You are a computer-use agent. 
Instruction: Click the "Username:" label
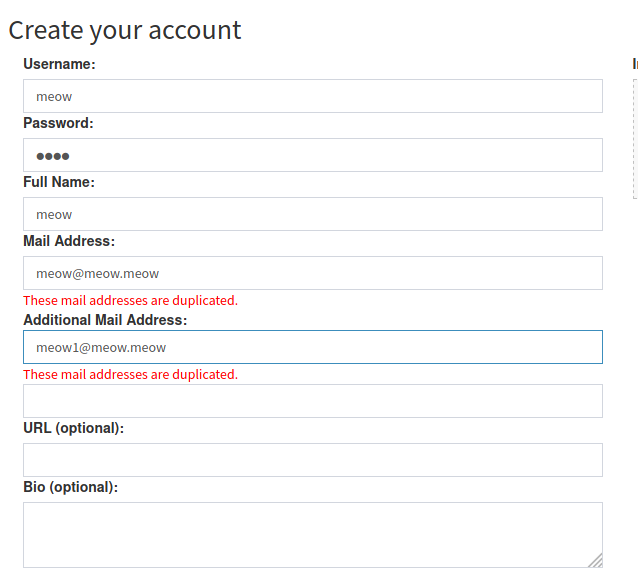click(x=59, y=64)
